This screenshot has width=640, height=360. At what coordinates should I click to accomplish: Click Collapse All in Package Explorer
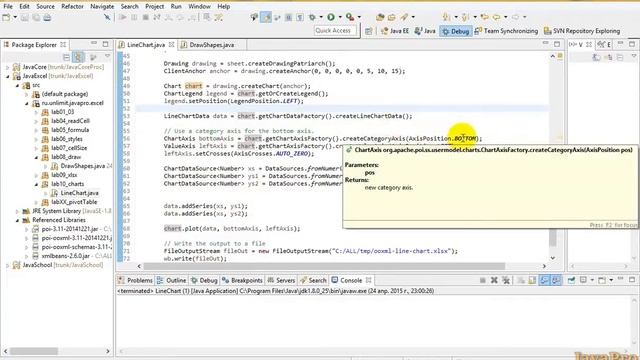click(66, 57)
